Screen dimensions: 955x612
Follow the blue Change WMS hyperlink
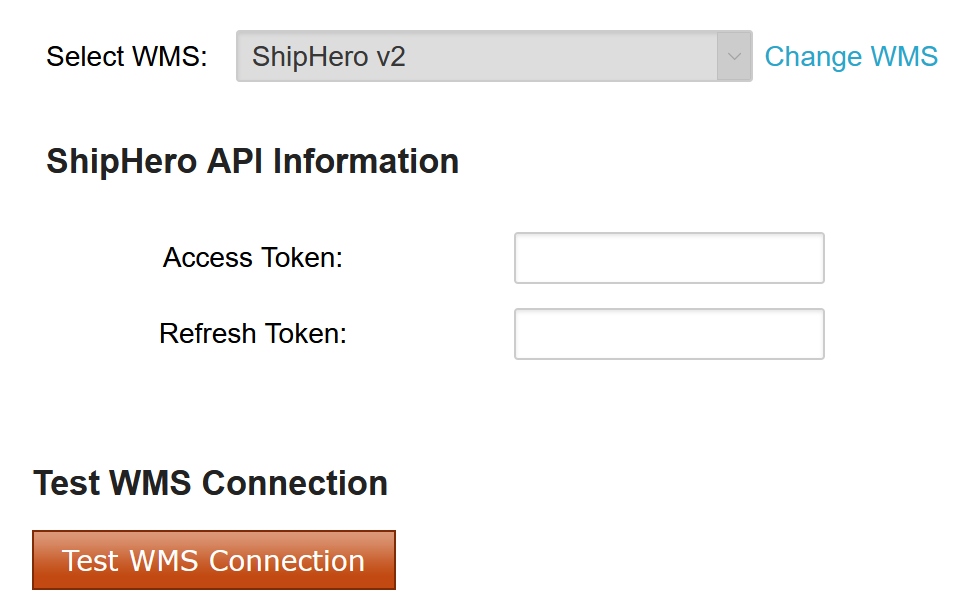(x=851, y=56)
